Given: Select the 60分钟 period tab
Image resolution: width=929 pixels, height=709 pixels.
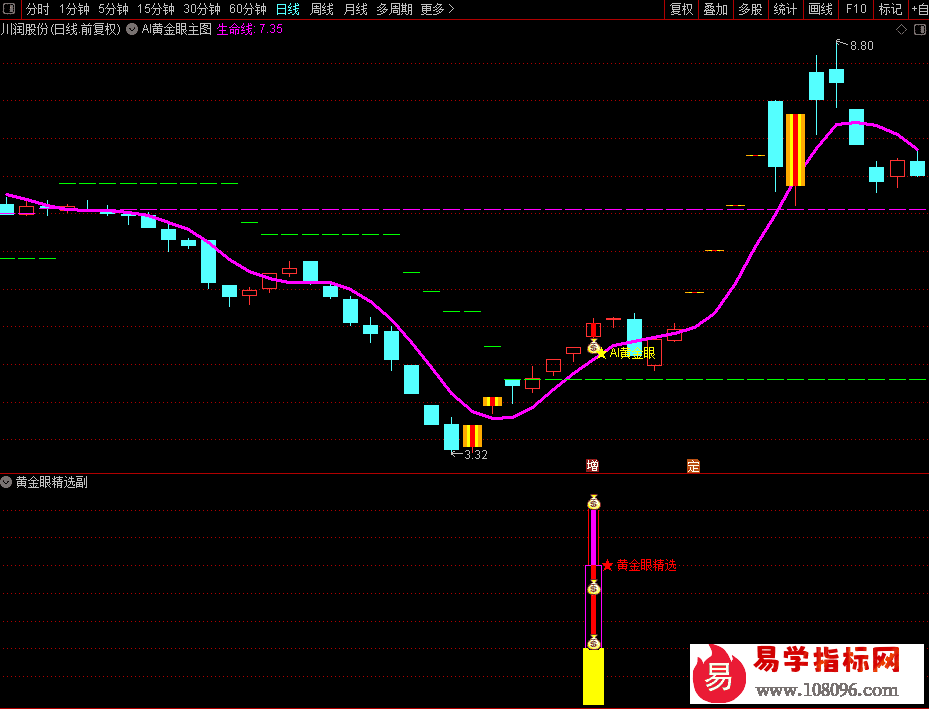Looking at the screenshot, I should pos(247,9).
